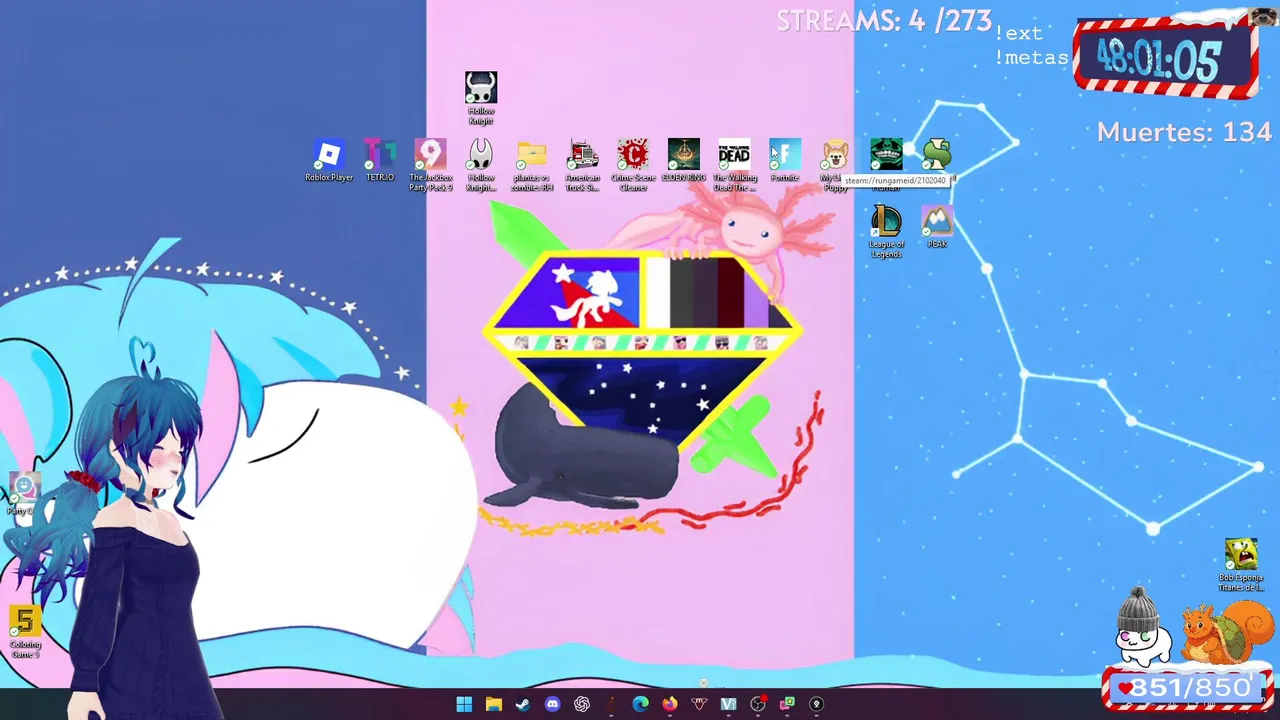The height and width of the screenshot is (720, 1280).
Task: Open Steam from the taskbar
Action: [523, 704]
